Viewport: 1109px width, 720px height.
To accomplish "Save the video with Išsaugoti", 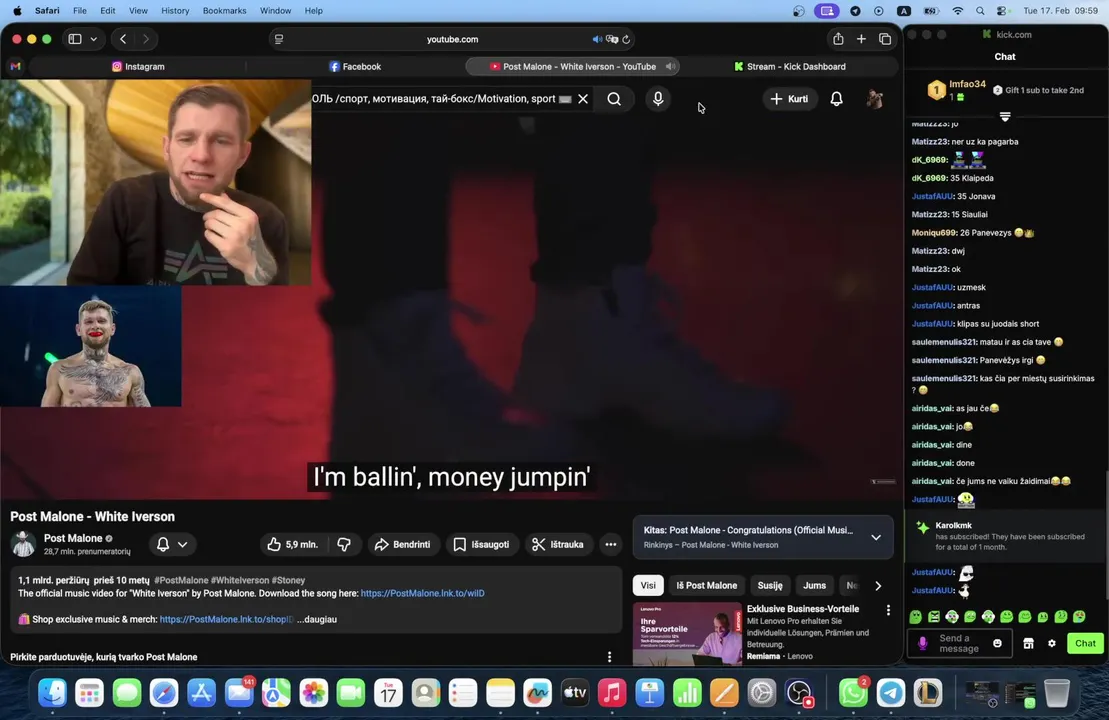I will [x=481, y=545].
